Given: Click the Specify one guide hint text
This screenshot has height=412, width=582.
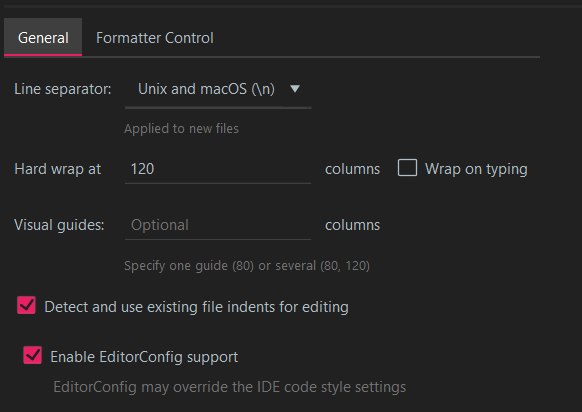Looking at the screenshot, I should [247, 266].
